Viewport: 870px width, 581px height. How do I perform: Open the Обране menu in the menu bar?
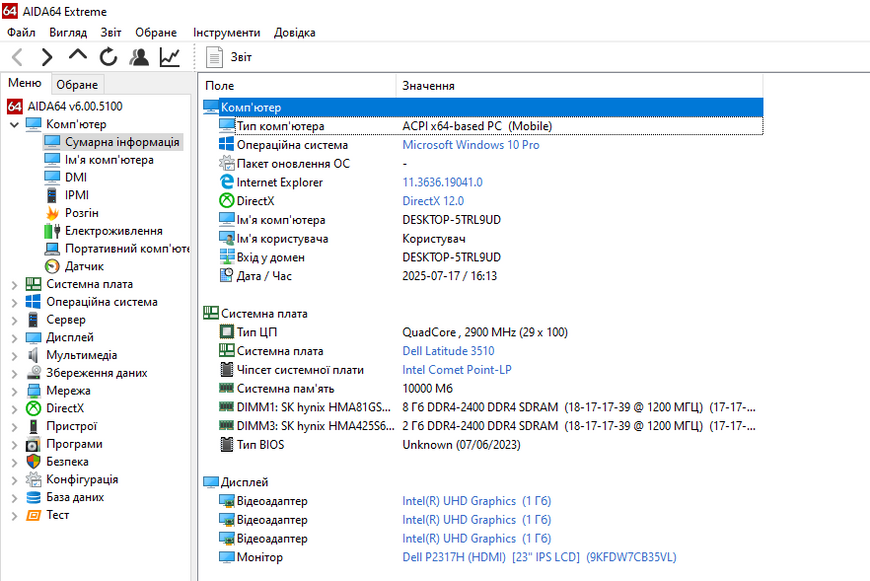click(x=156, y=32)
